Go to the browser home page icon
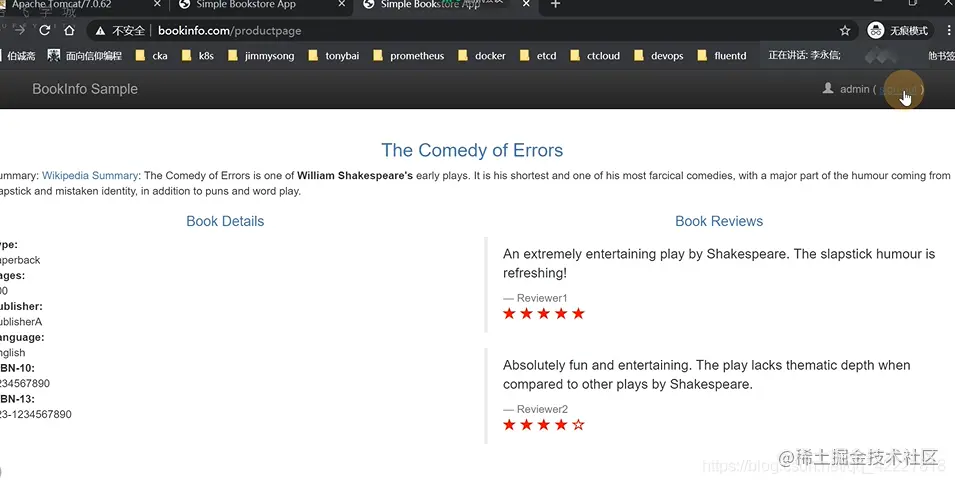This screenshot has height=484, width=955. pos(69,30)
